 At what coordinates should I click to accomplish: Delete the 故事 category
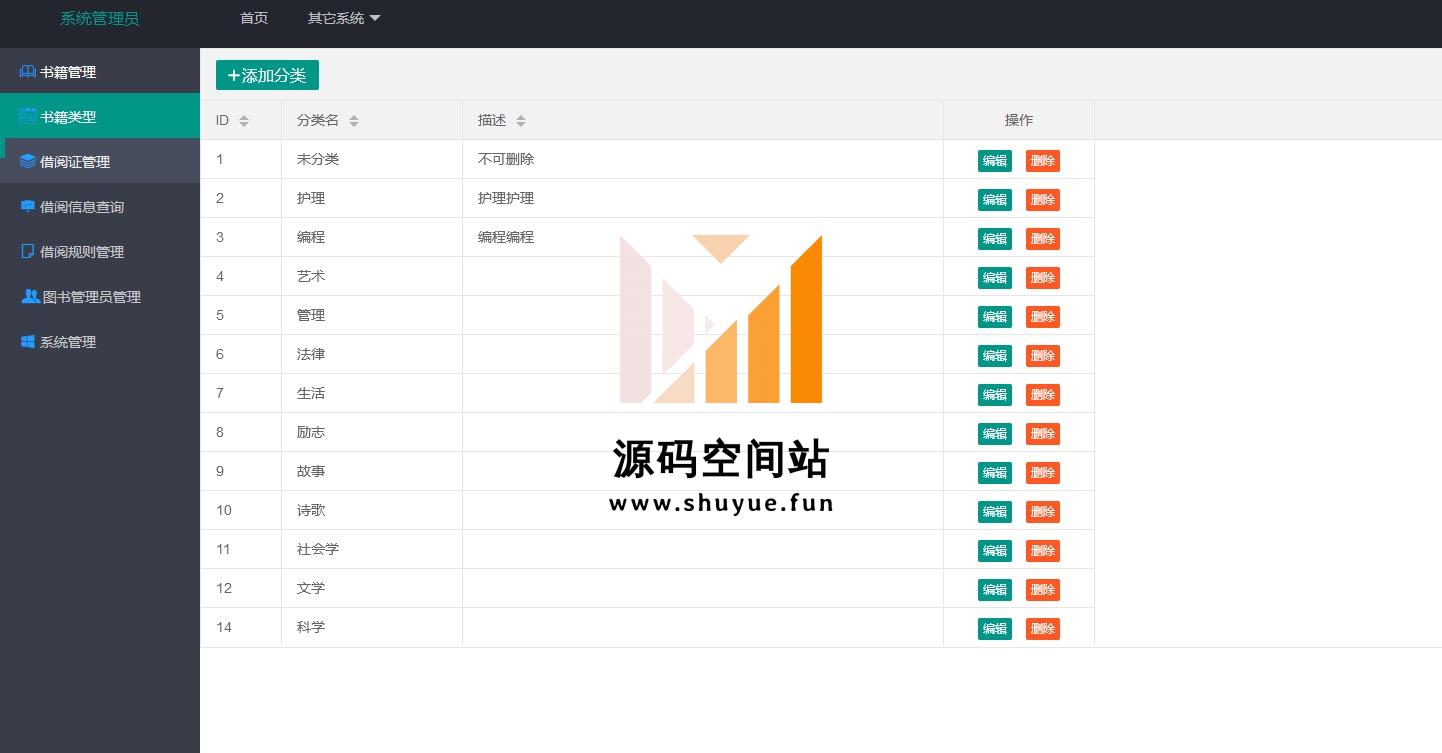click(1043, 473)
